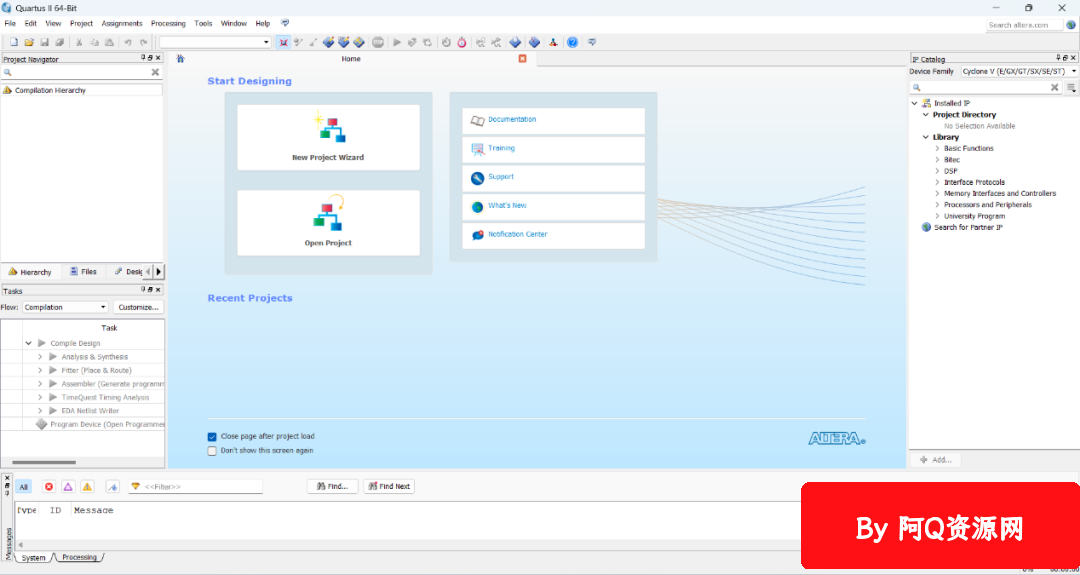Expand the TimeQuest Timing Analysis task
The image size is (1080, 575).
point(40,397)
